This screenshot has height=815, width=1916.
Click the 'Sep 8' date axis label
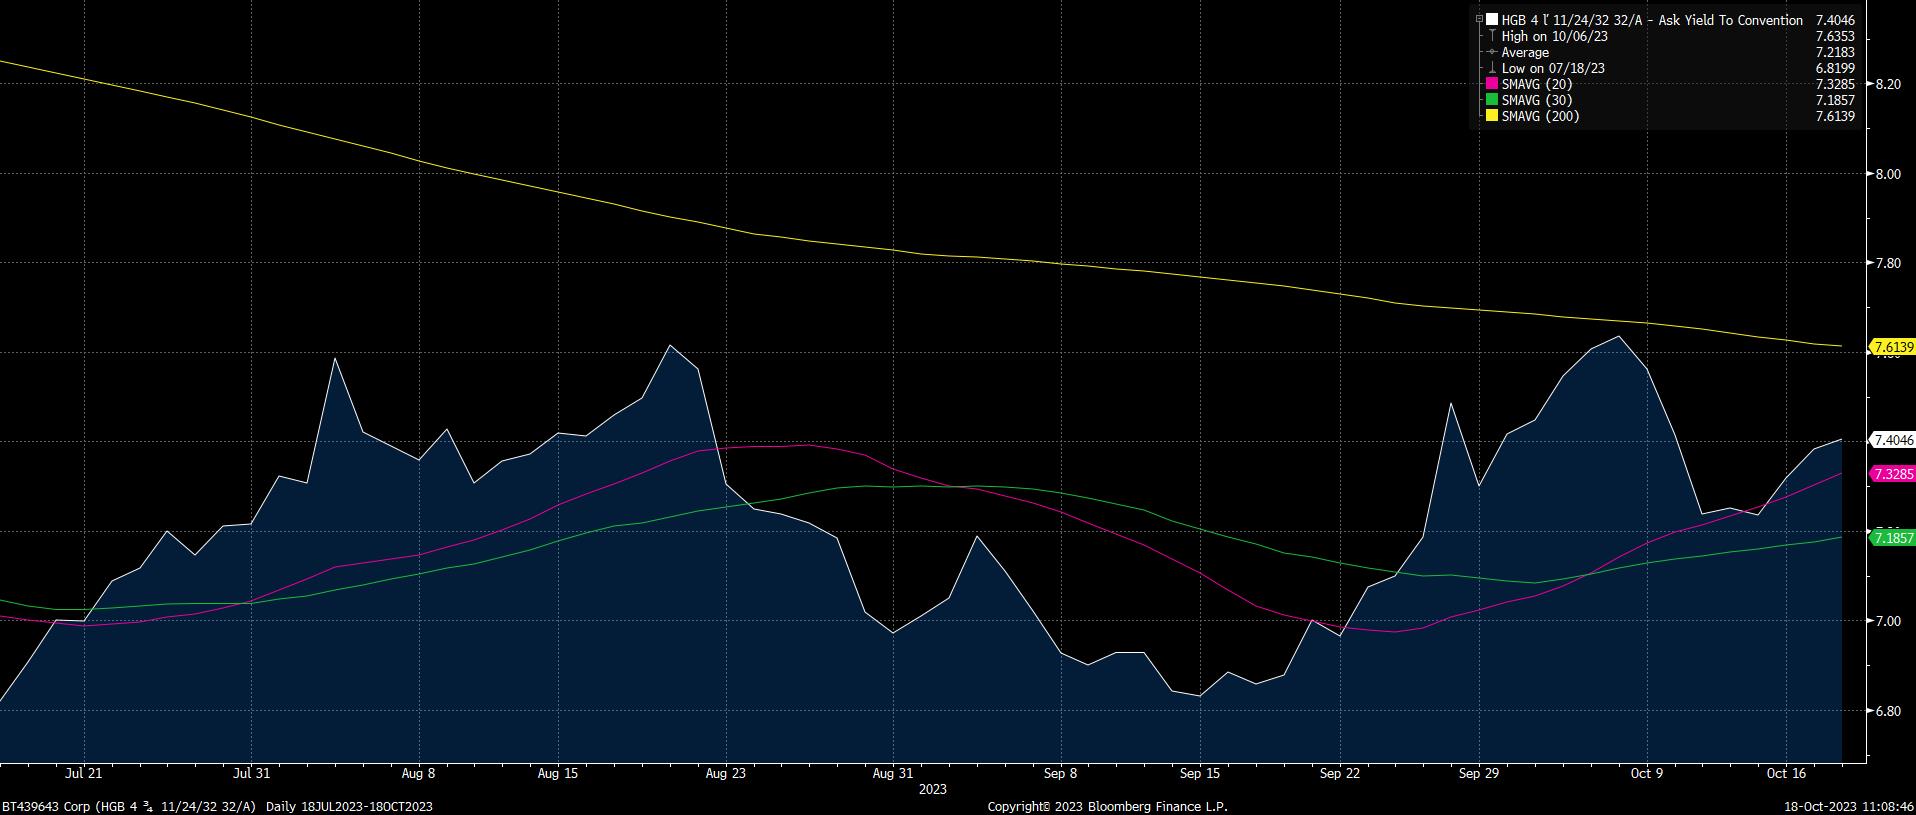[1060, 773]
